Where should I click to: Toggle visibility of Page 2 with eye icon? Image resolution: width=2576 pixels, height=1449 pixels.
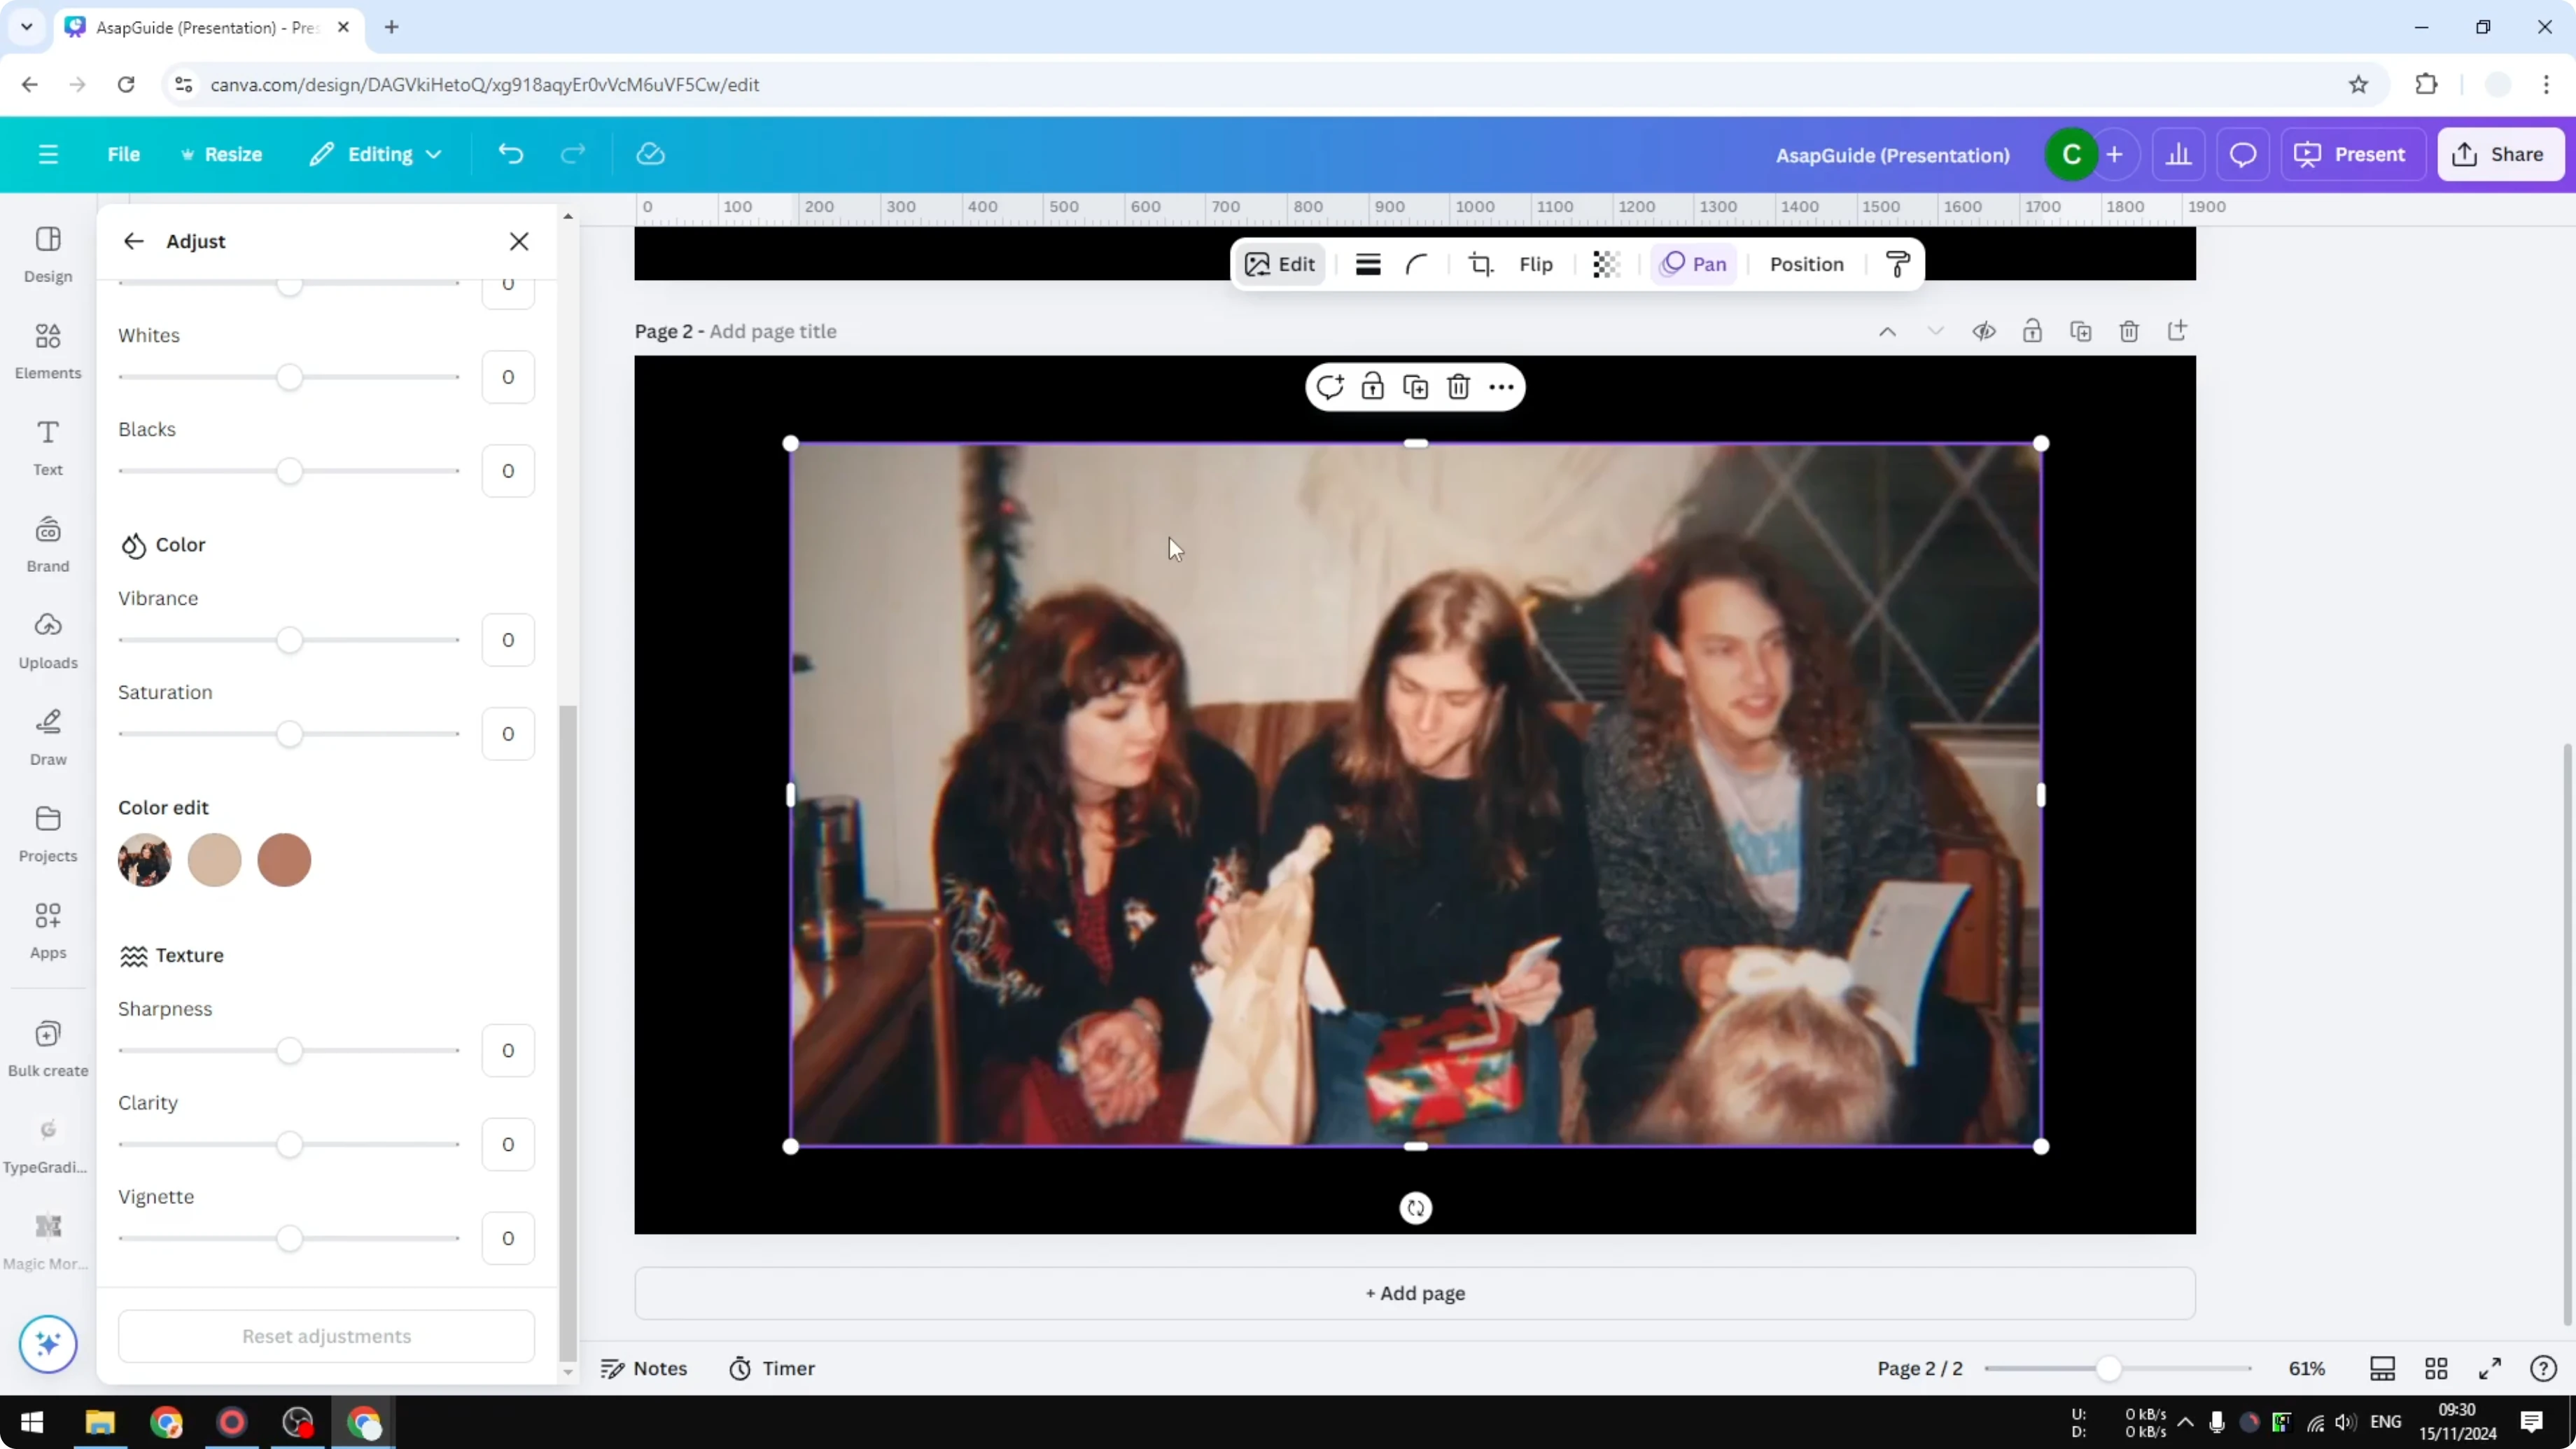[1985, 331]
